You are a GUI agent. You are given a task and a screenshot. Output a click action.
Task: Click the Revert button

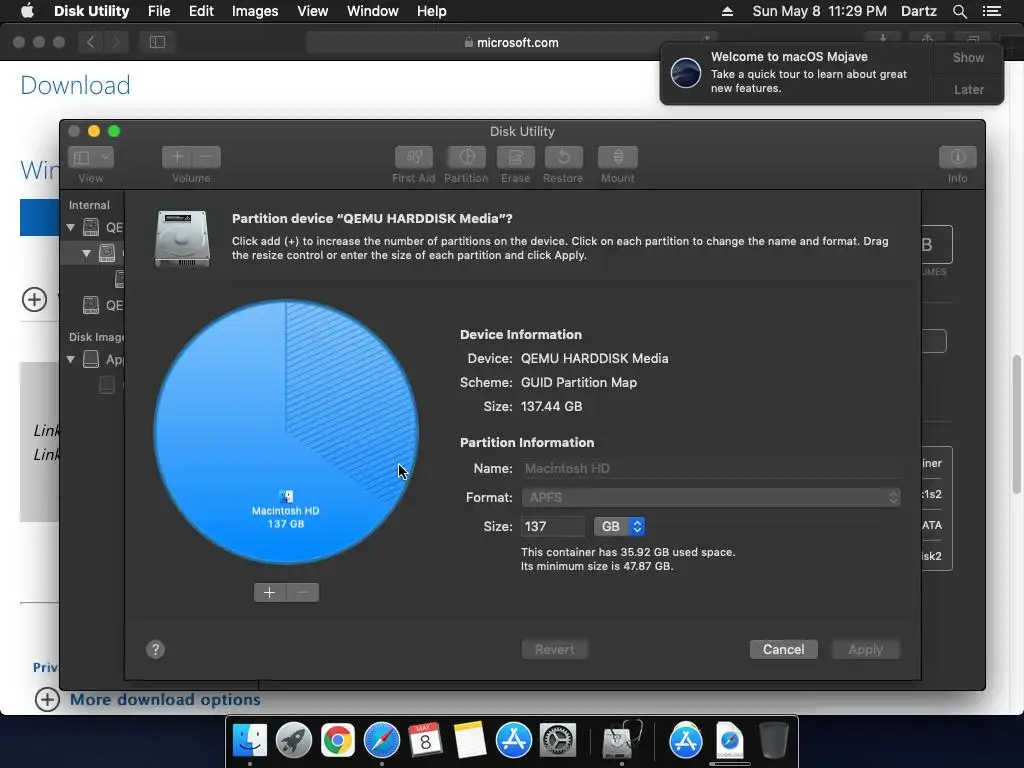[x=554, y=649]
